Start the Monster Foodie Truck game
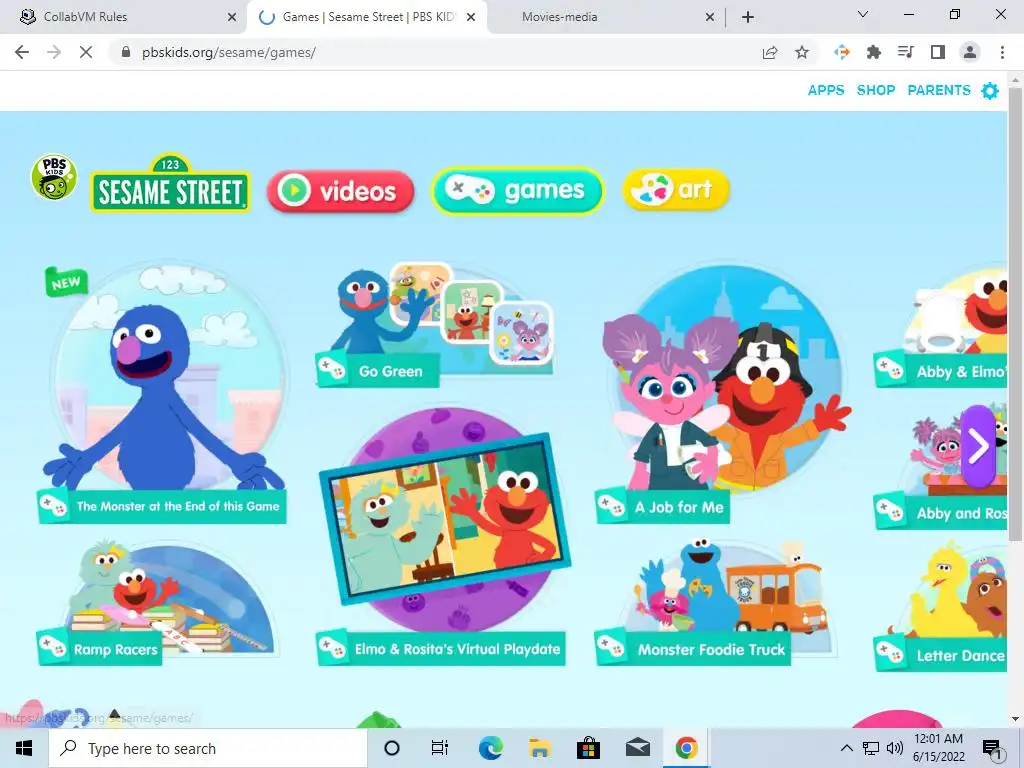This screenshot has width=1024, height=768. click(x=715, y=601)
